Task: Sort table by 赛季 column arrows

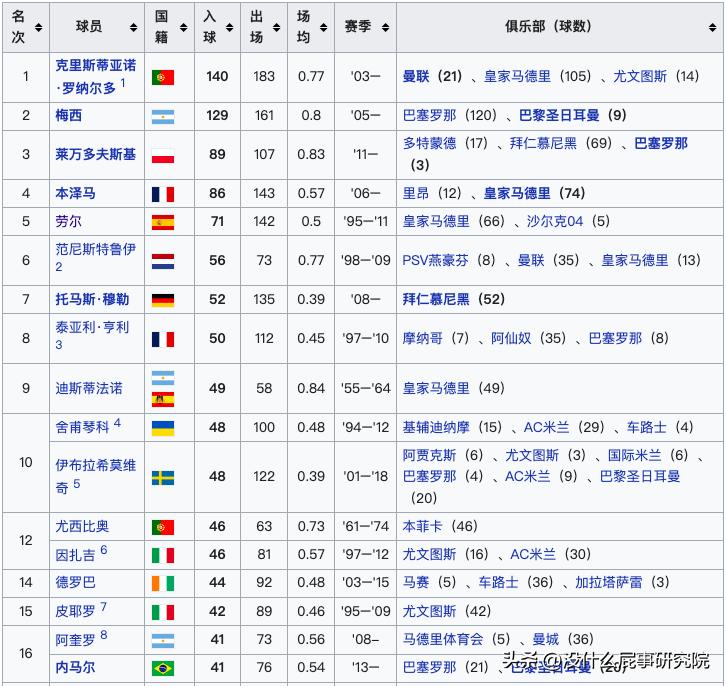Action: (385, 27)
